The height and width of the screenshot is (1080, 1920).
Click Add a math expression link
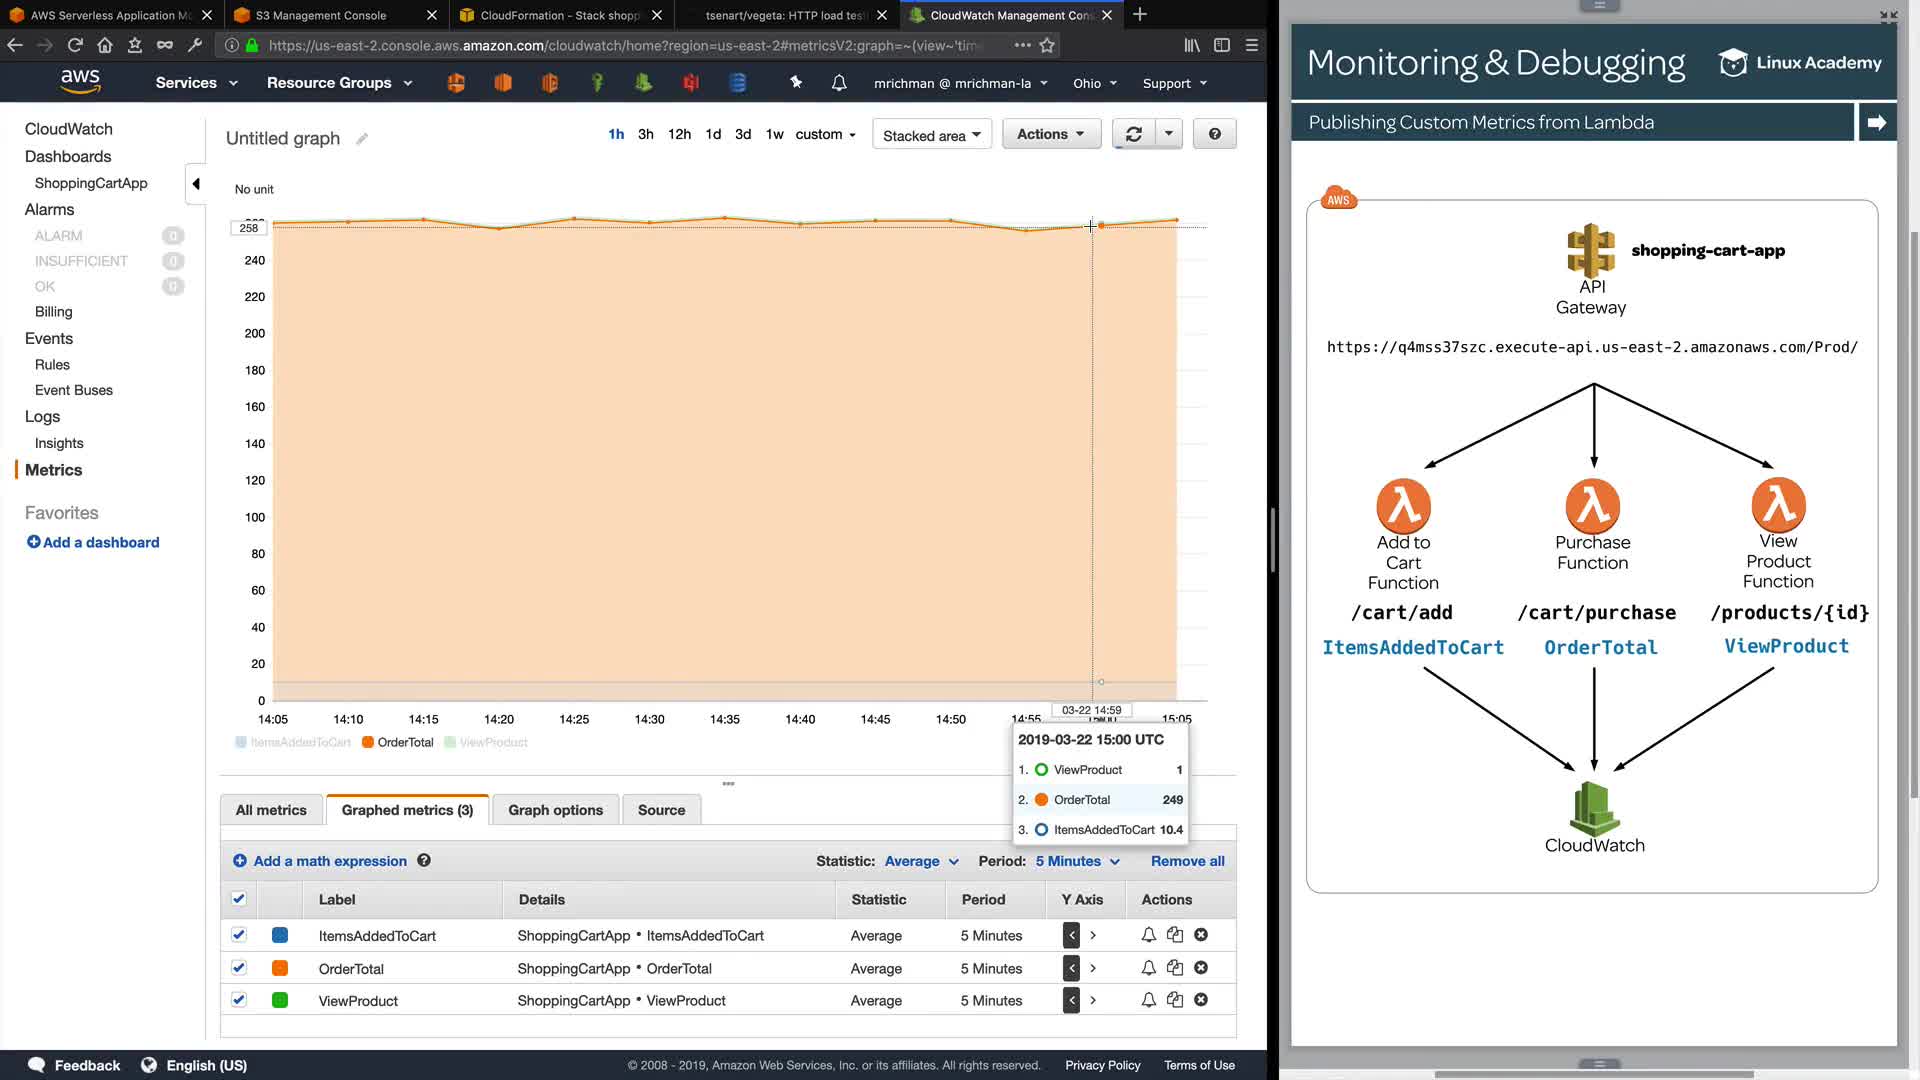click(x=329, y=861)
